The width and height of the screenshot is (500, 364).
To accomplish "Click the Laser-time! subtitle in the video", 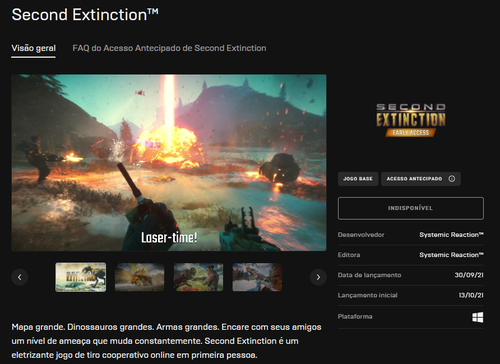I will click(169, 238).
